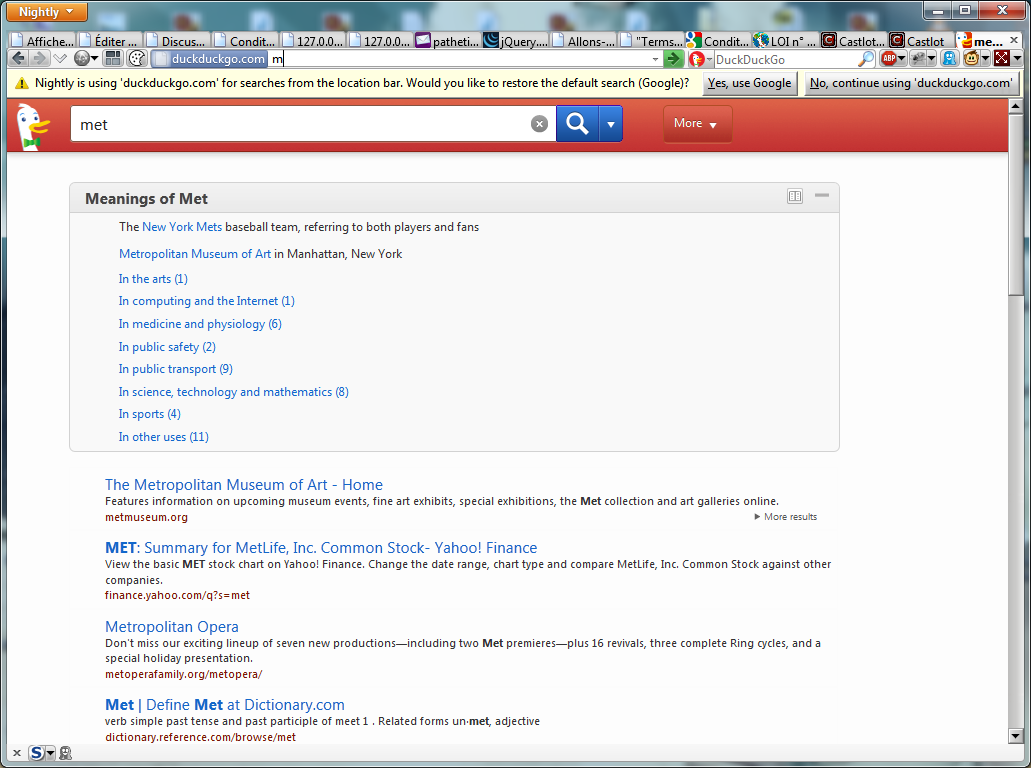Open the Metropolitan Opera result
The image size is (1031, 768).
click(172, 627)
